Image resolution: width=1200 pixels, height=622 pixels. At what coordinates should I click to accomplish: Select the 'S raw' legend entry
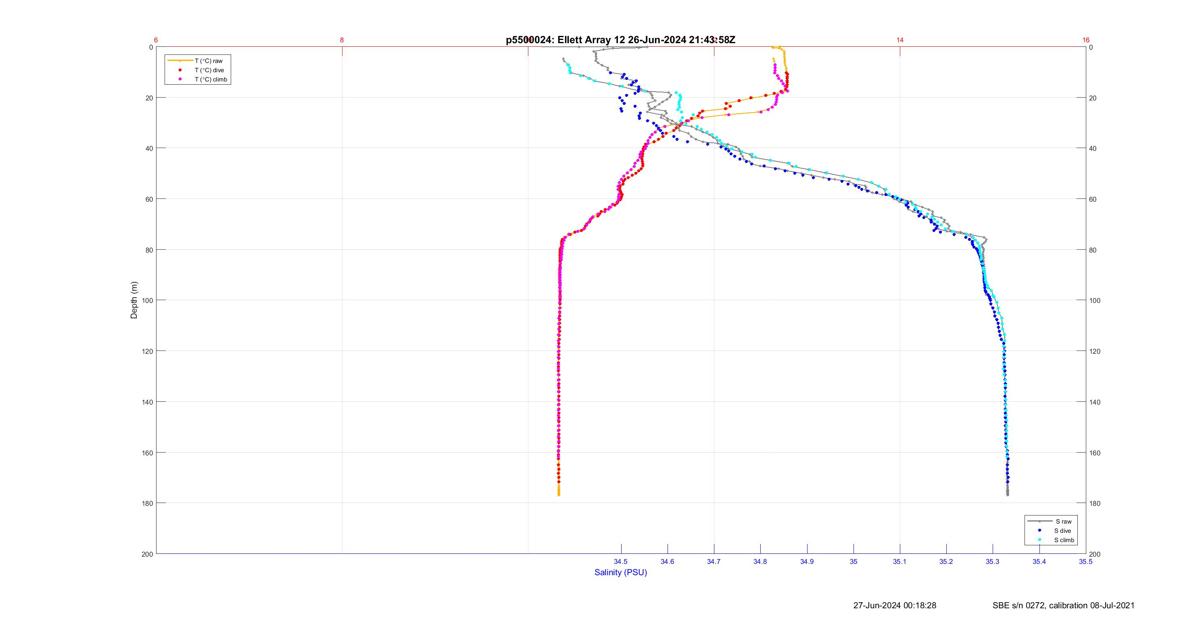pos(1063,522)
